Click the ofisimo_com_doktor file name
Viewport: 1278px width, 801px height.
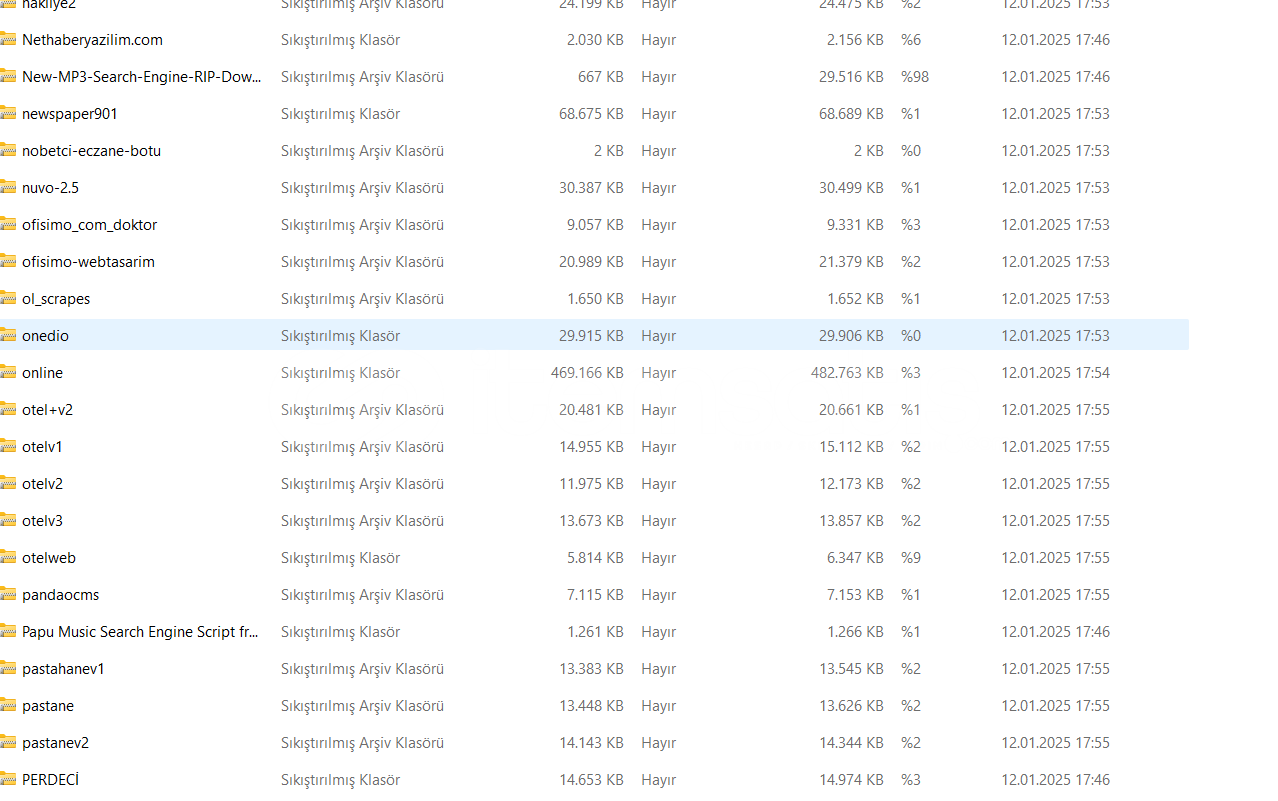89,225
